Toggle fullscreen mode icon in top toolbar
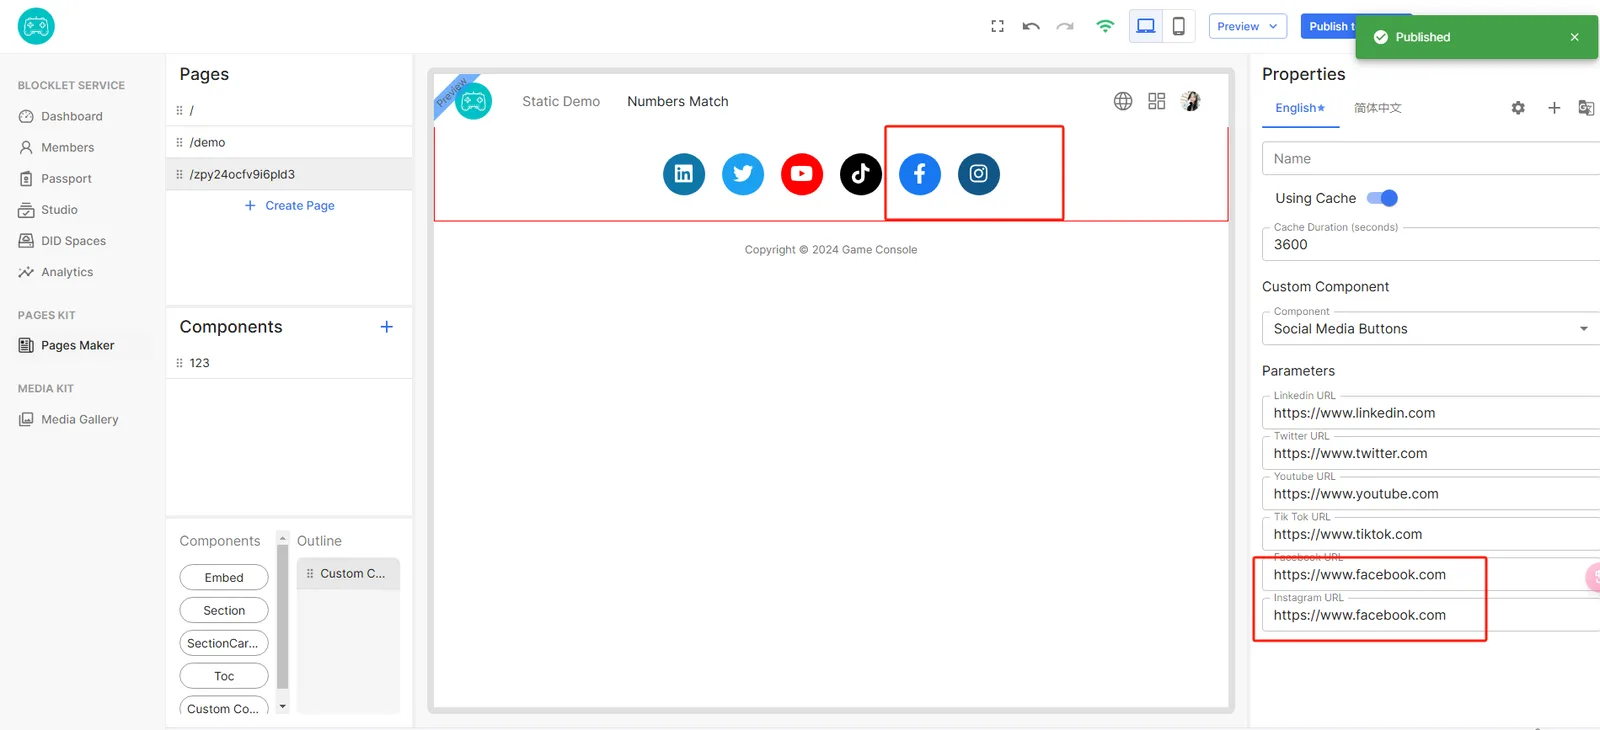Screen dimensions: 1600x730 point(997,27)
